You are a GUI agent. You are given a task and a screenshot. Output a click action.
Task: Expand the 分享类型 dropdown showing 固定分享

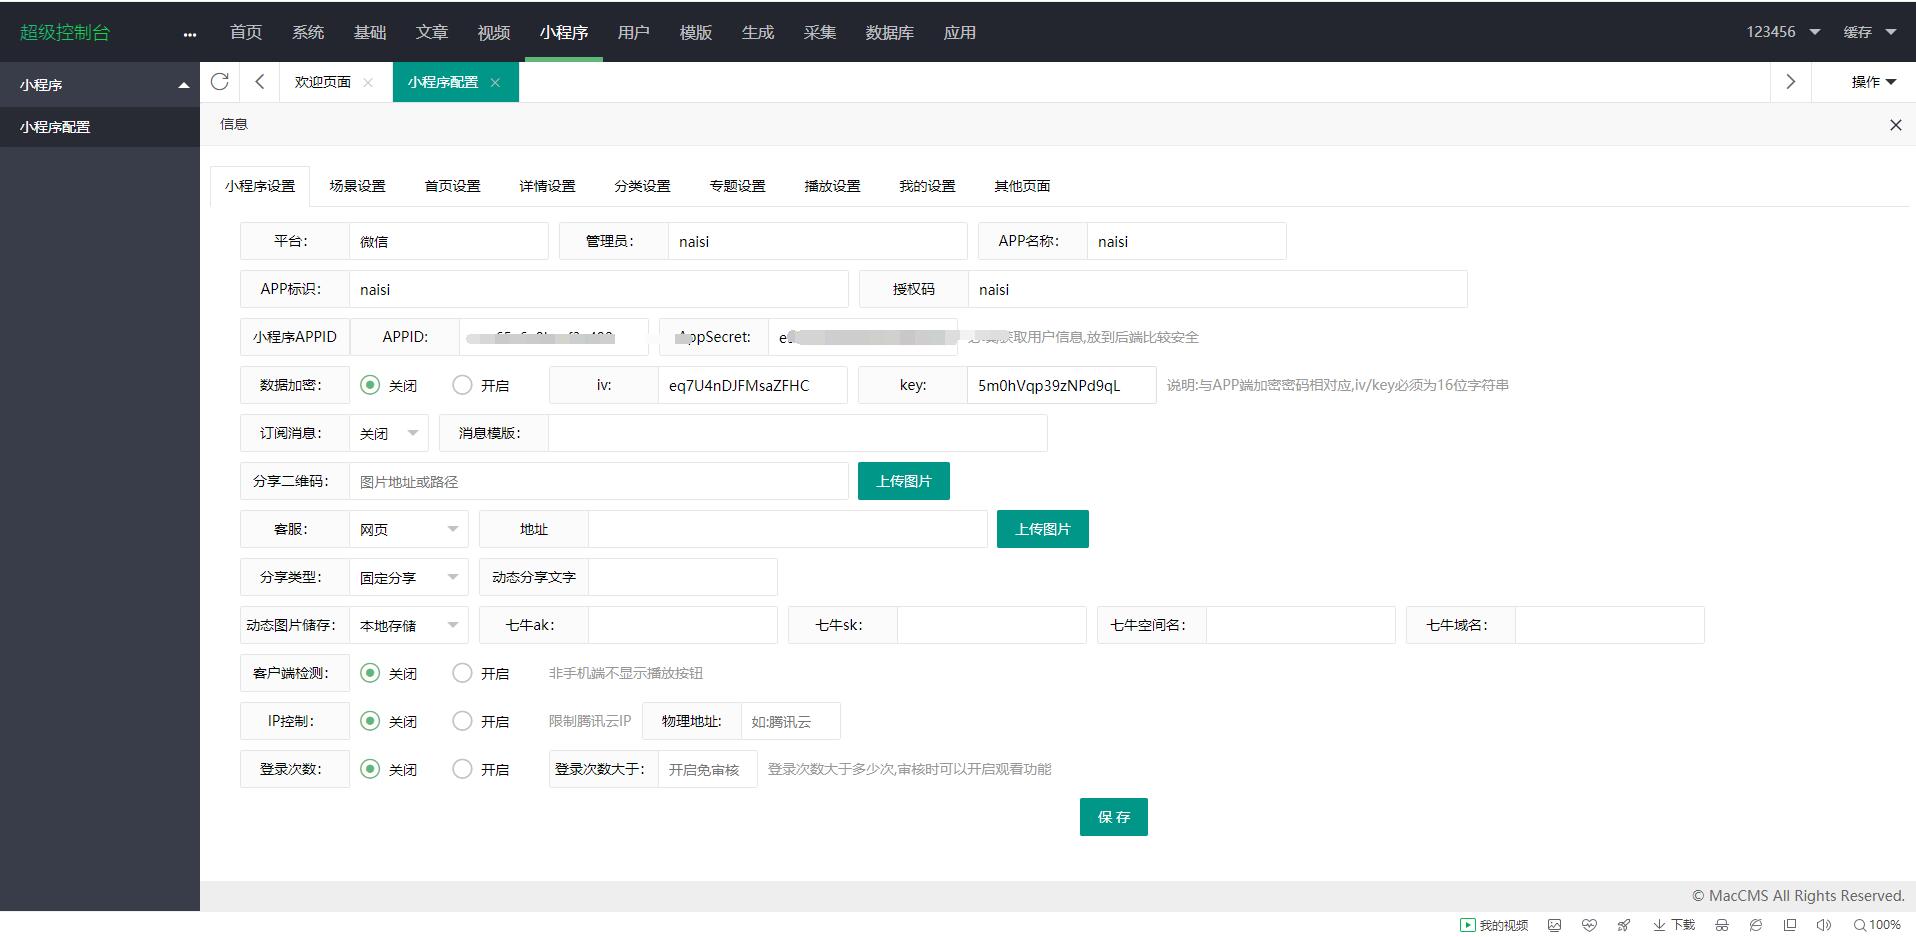[408, 577]
